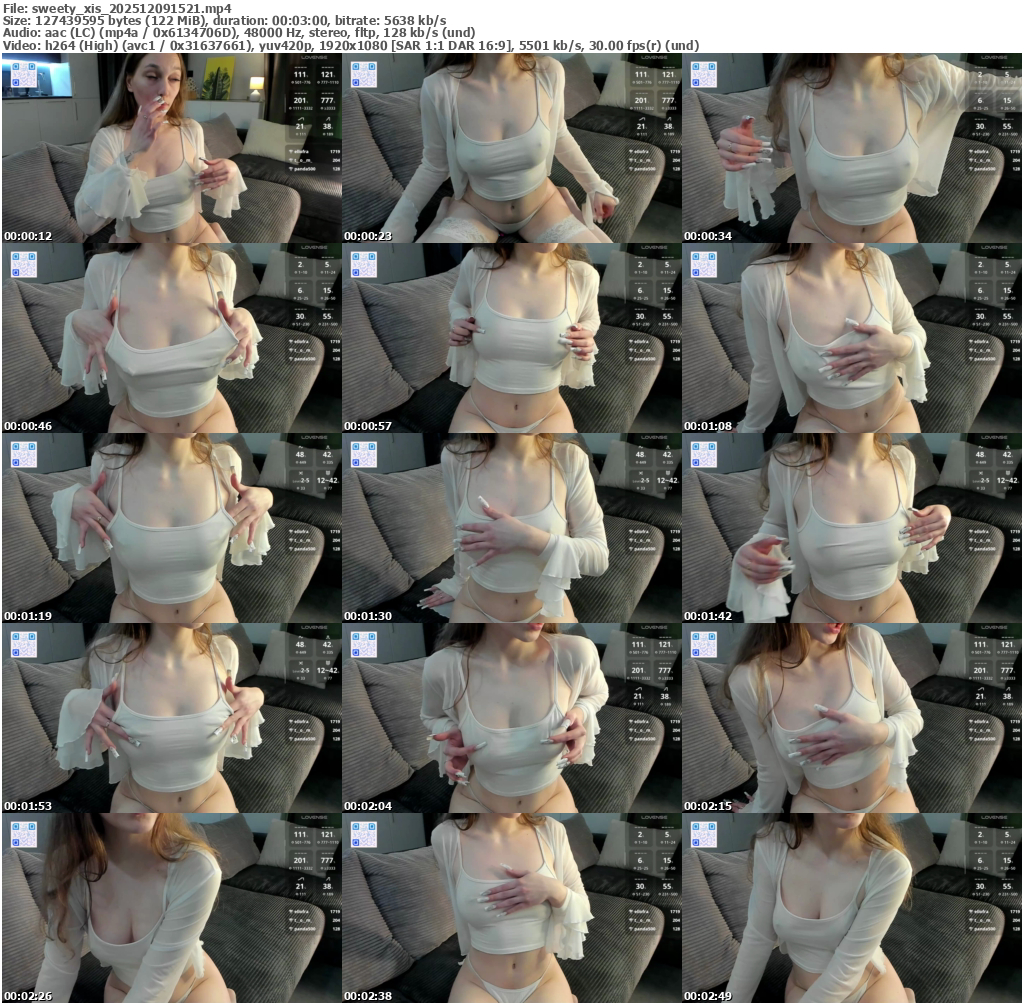Click the frame labeled 00:01:08

point(851,338)
